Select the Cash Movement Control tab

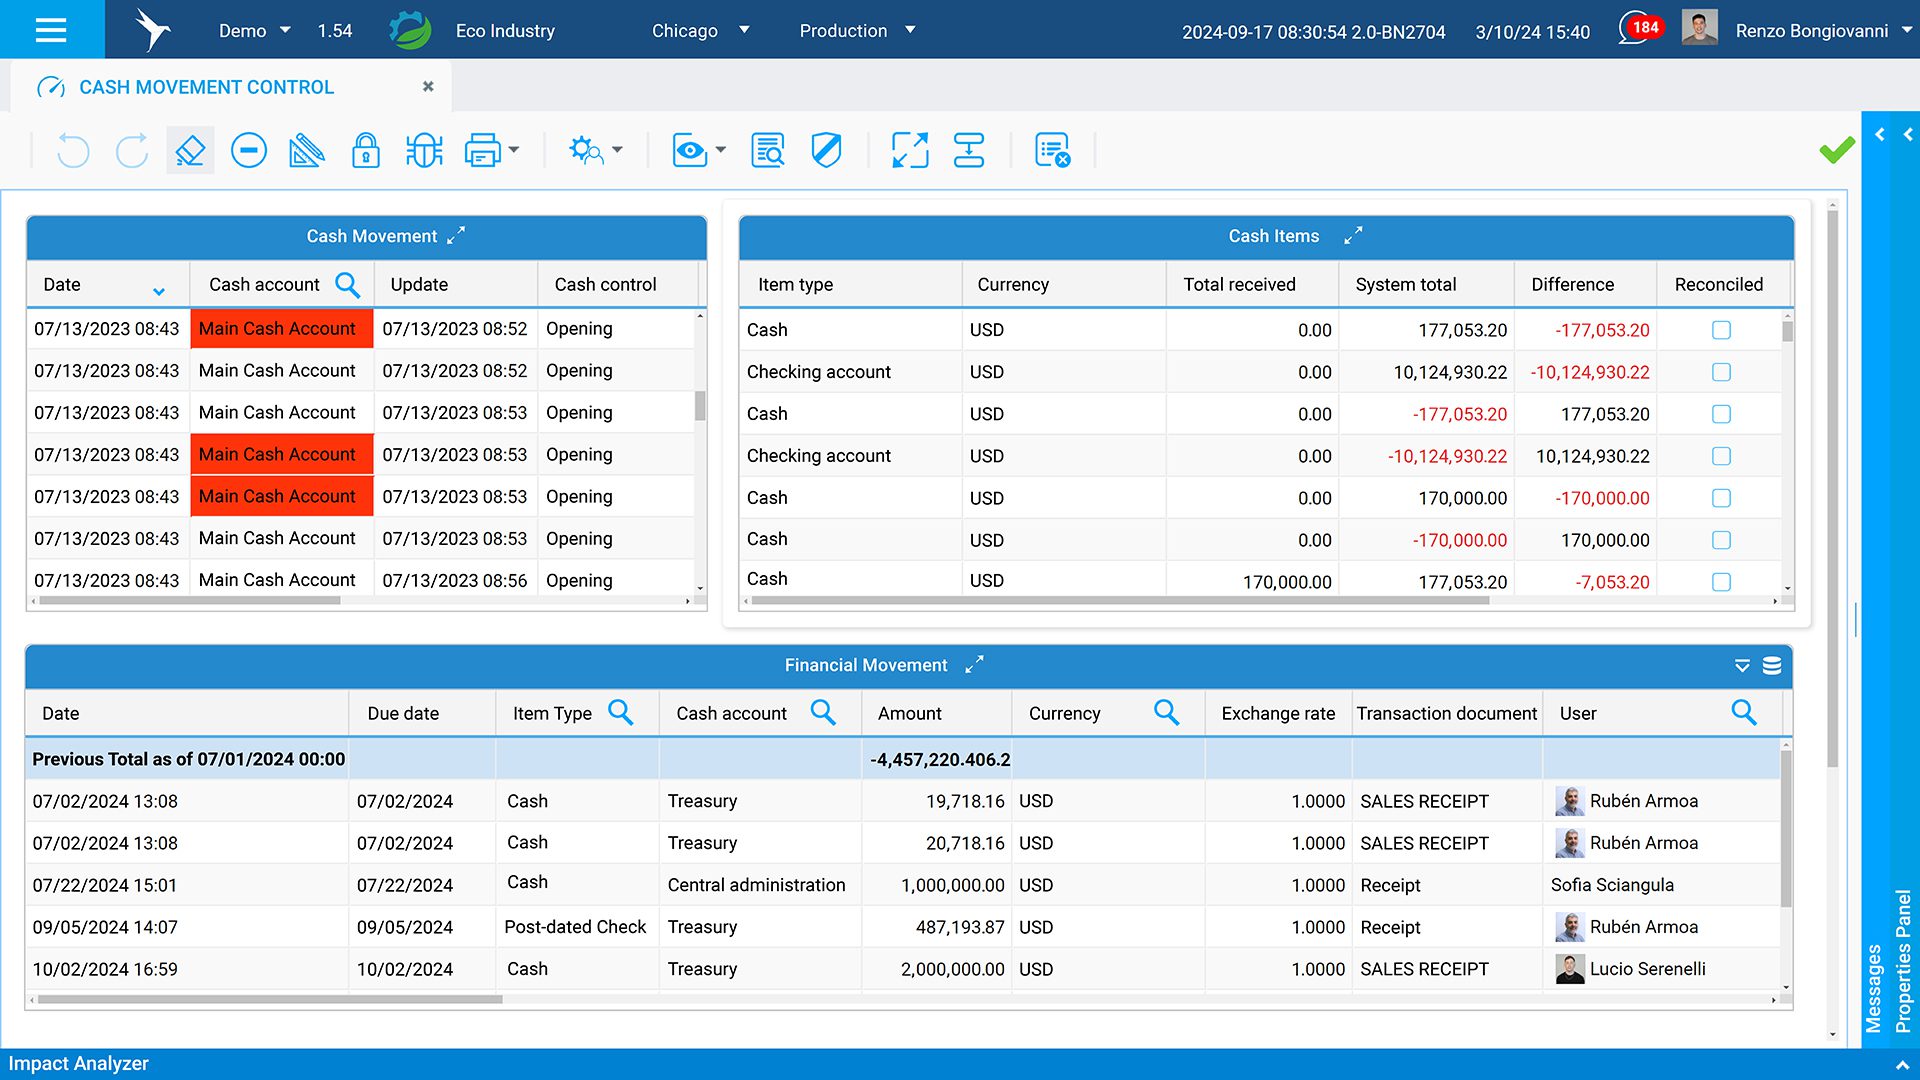coord(206,87)
